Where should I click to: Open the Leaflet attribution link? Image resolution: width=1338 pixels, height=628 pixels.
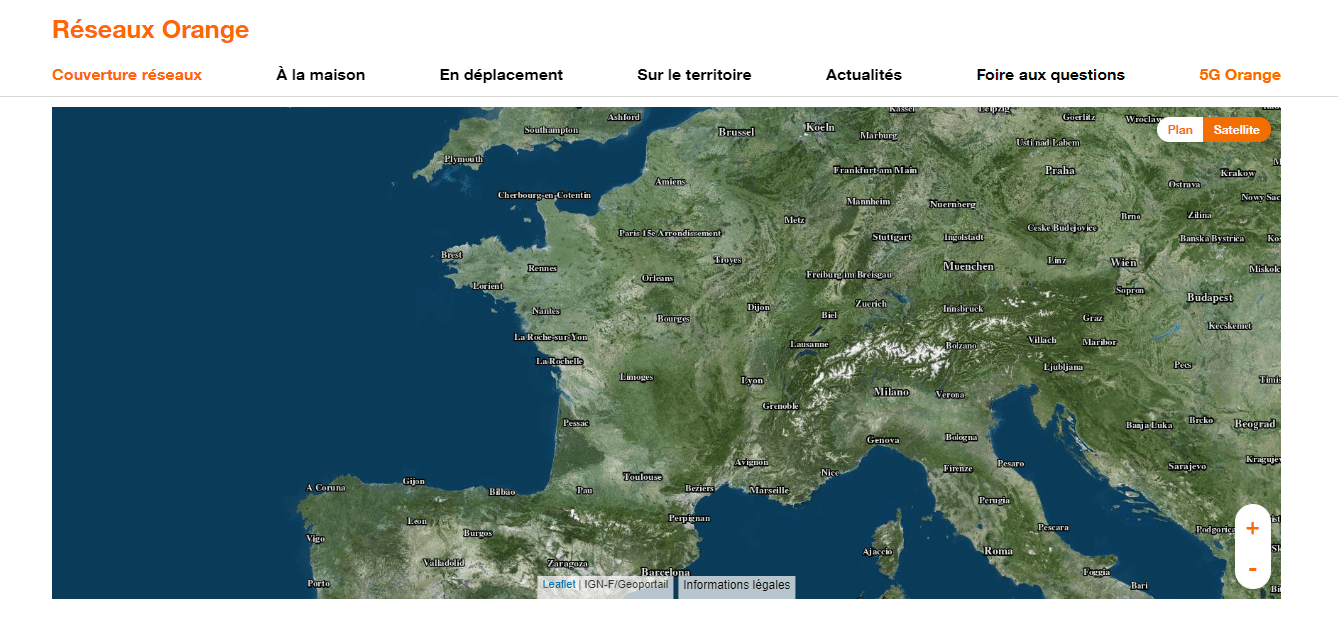pyautogui.click(x=559, y=584)
